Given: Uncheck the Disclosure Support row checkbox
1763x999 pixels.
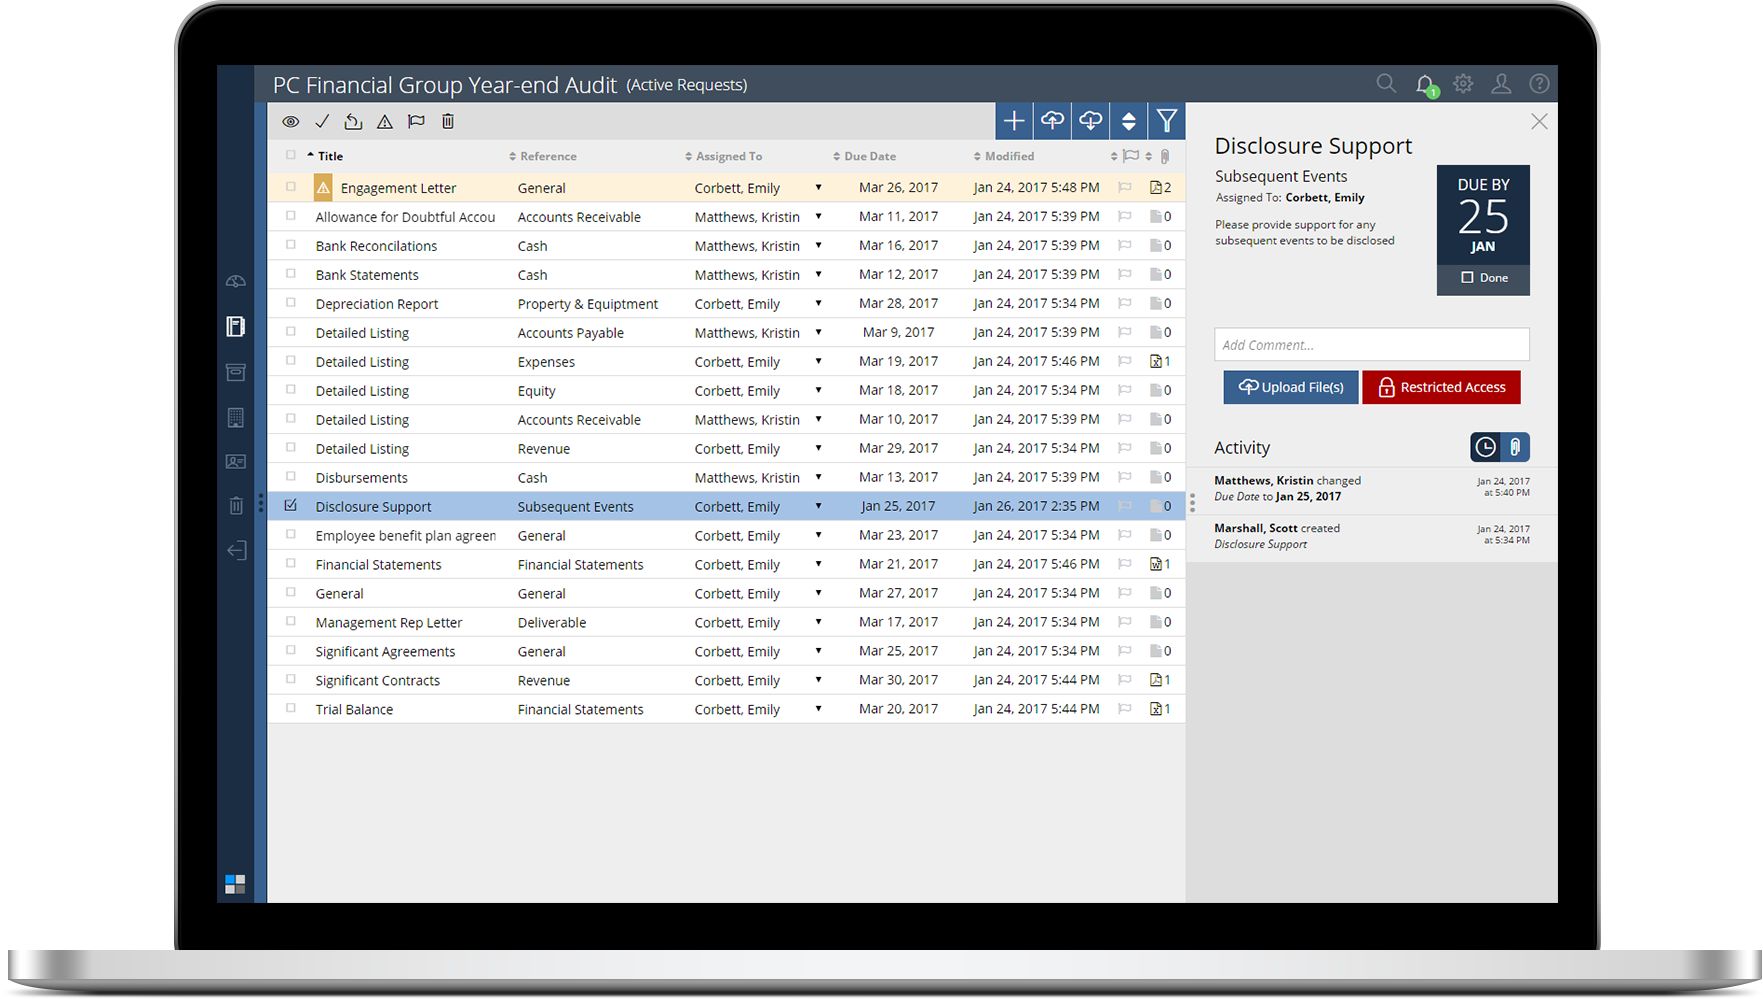Looking at the screenshot, I should click(291, 506).
